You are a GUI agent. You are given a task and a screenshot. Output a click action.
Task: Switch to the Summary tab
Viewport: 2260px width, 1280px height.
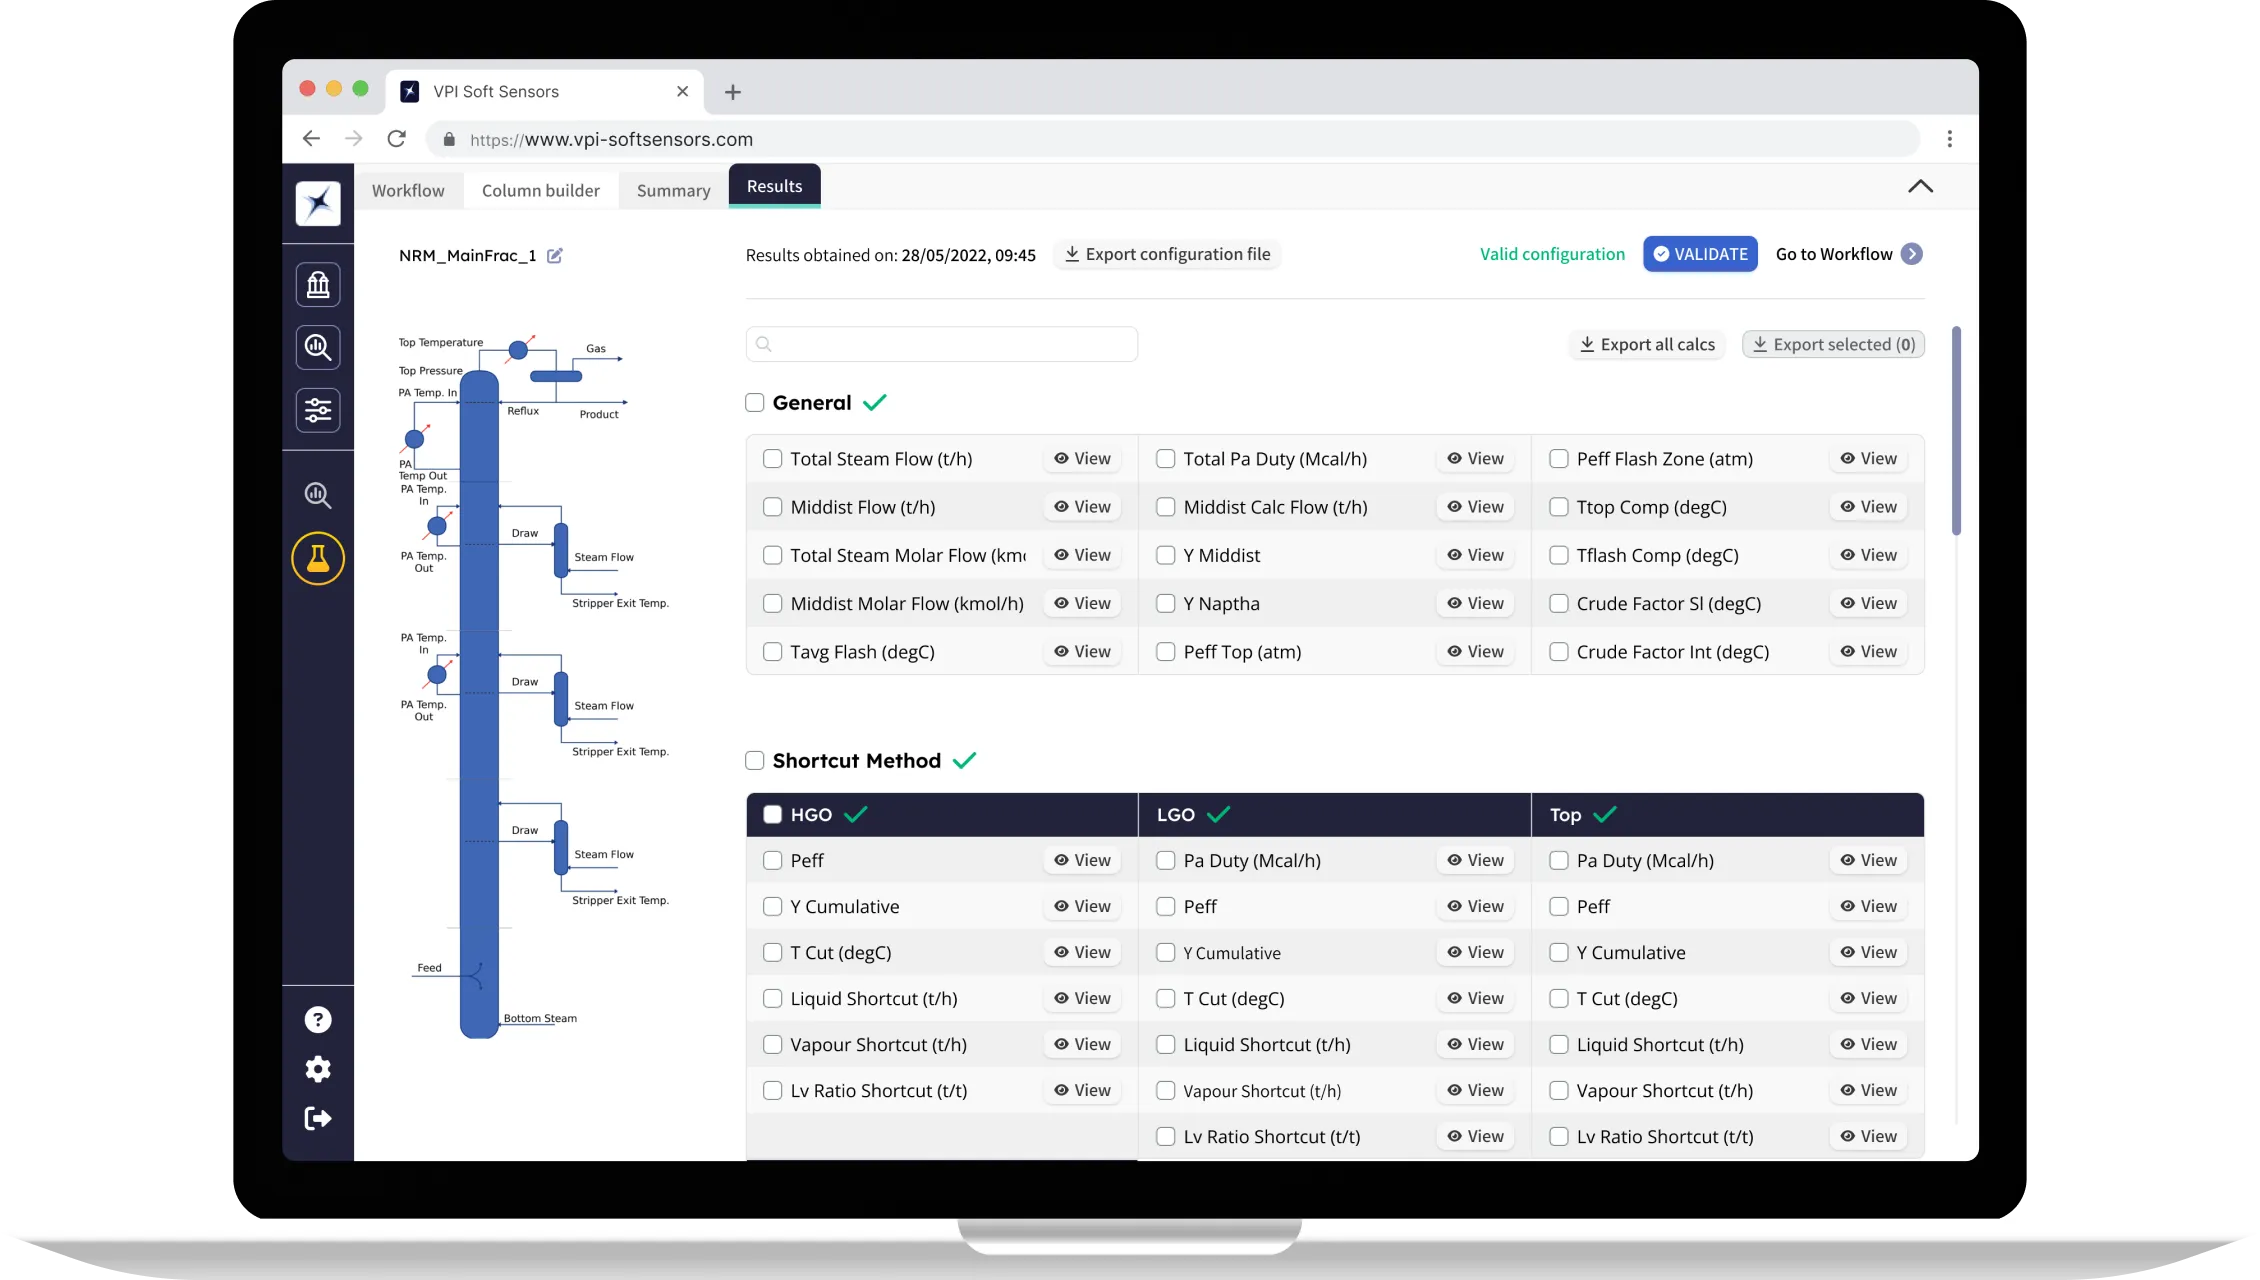672,190
